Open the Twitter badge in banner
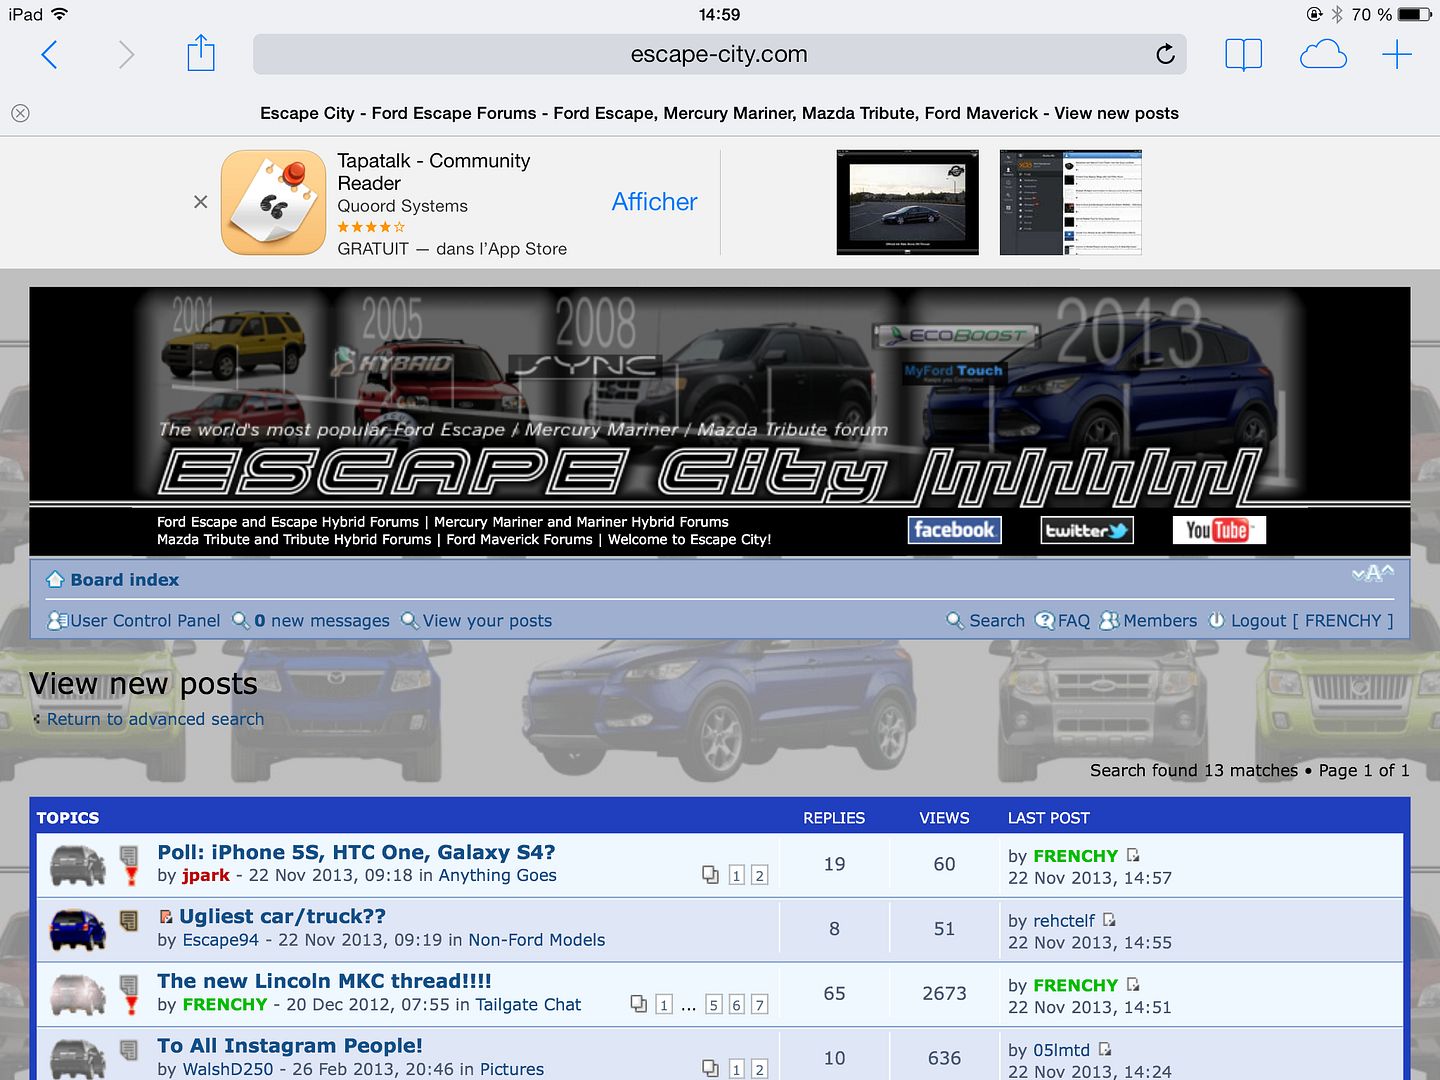The image size is (1440, 1080). pos(1086,530)
